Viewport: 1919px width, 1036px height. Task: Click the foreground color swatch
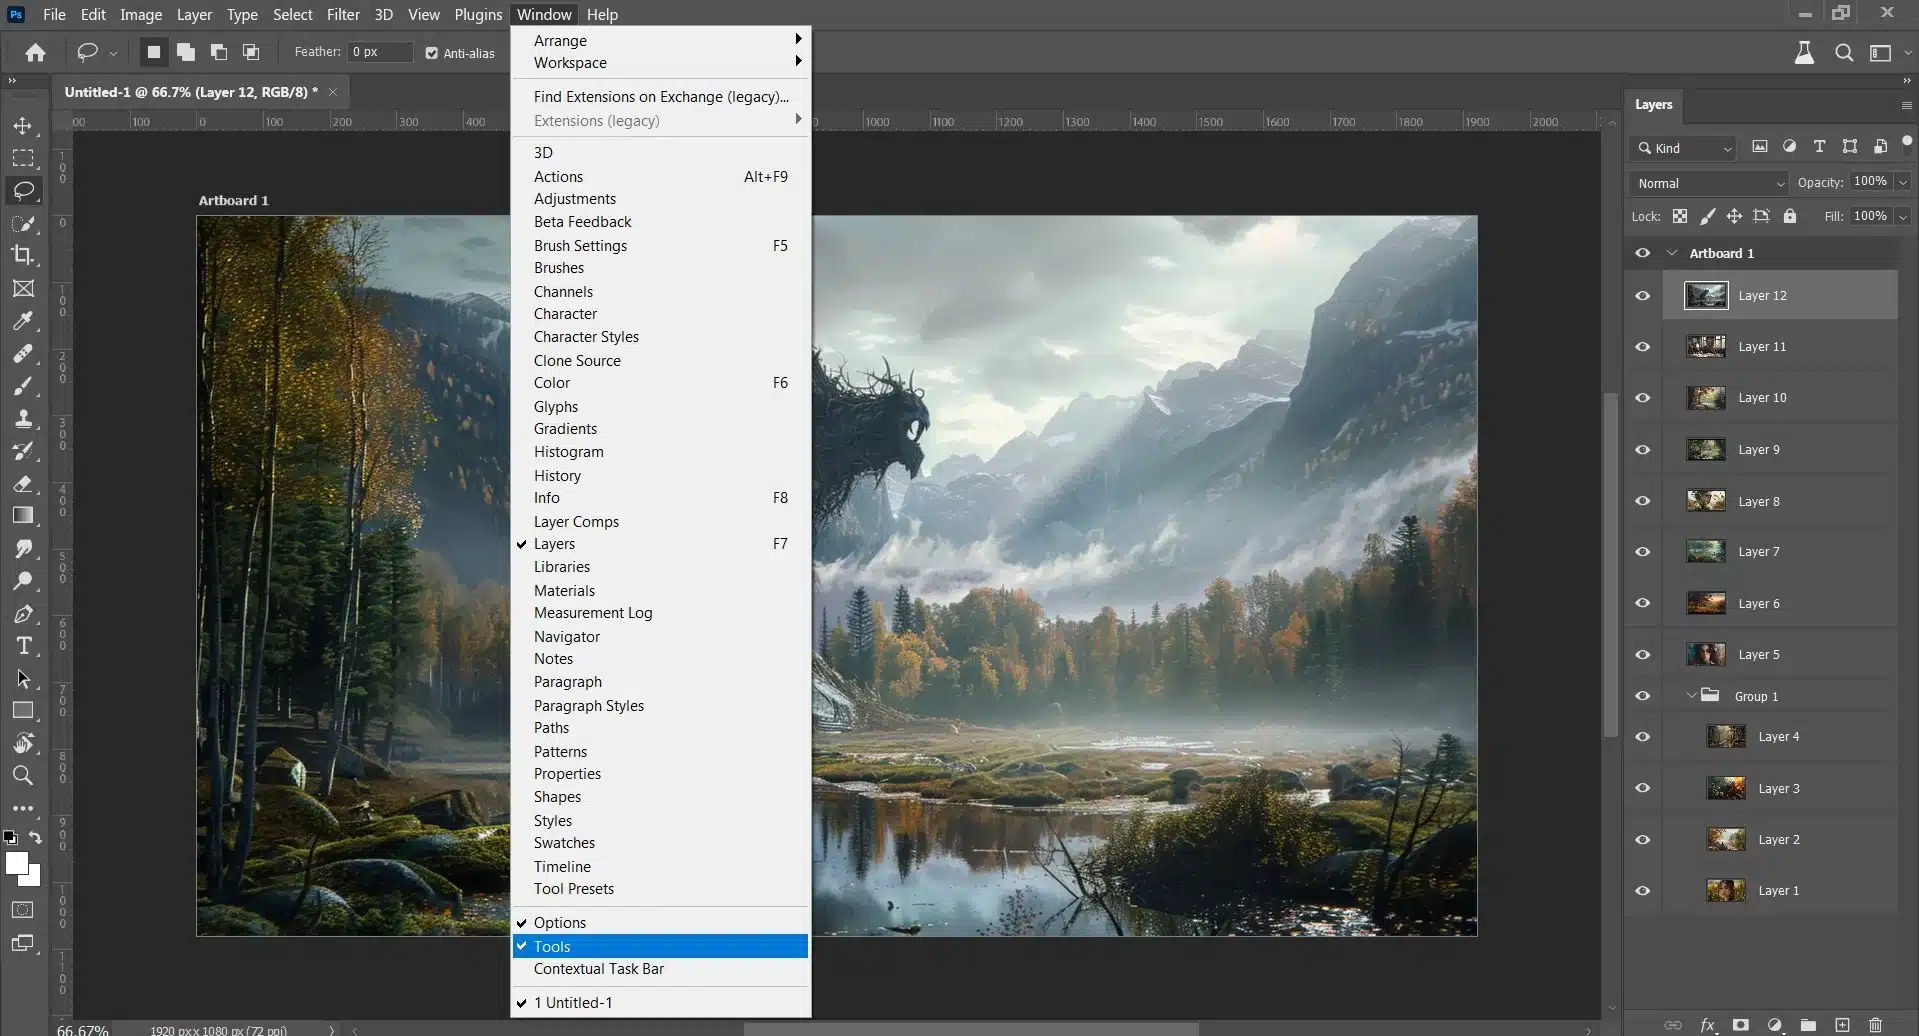[17, 863]
